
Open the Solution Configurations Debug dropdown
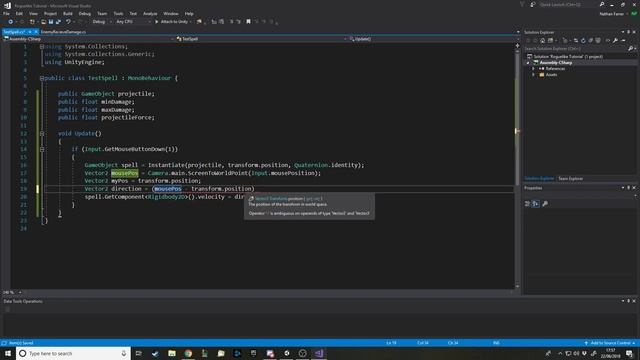pyautogui.click(x=102, y=22)
